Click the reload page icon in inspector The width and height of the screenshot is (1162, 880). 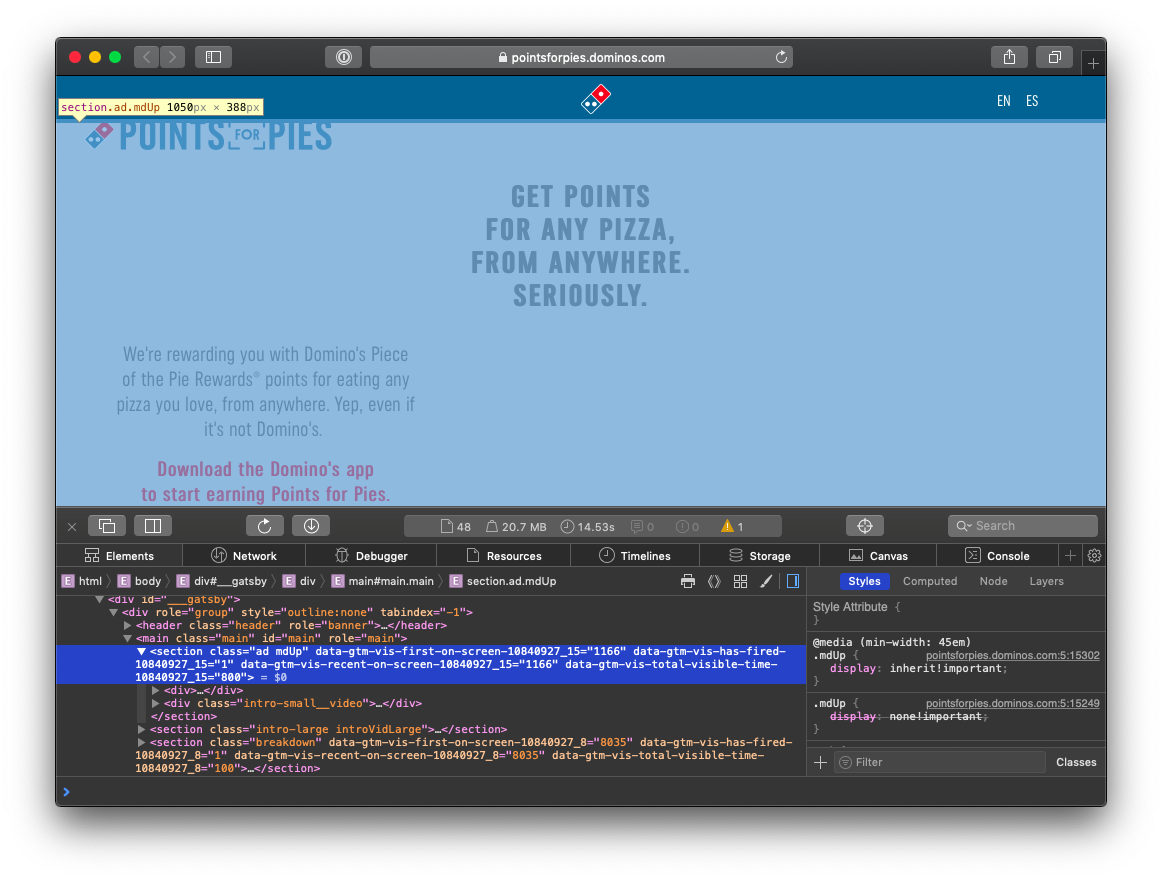pos(264,525)
